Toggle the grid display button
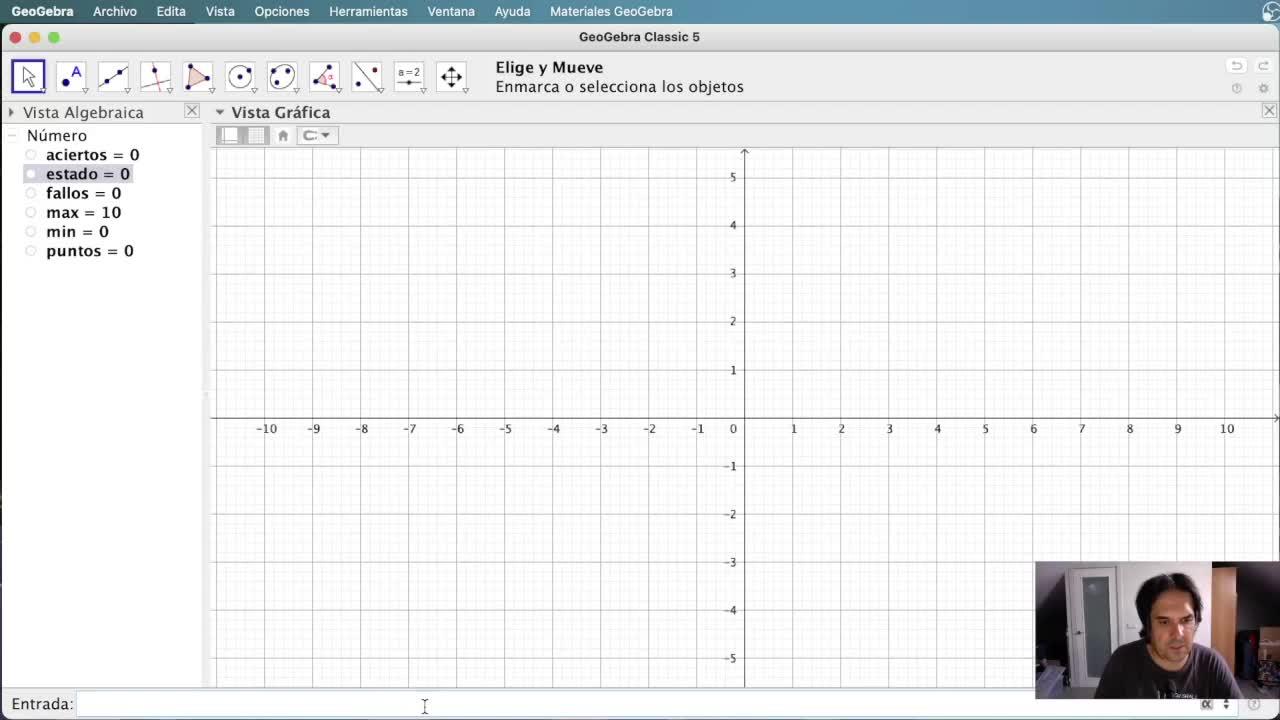Image resolution: width=1280 pixels, height=720 pixels. click(257, 136)
